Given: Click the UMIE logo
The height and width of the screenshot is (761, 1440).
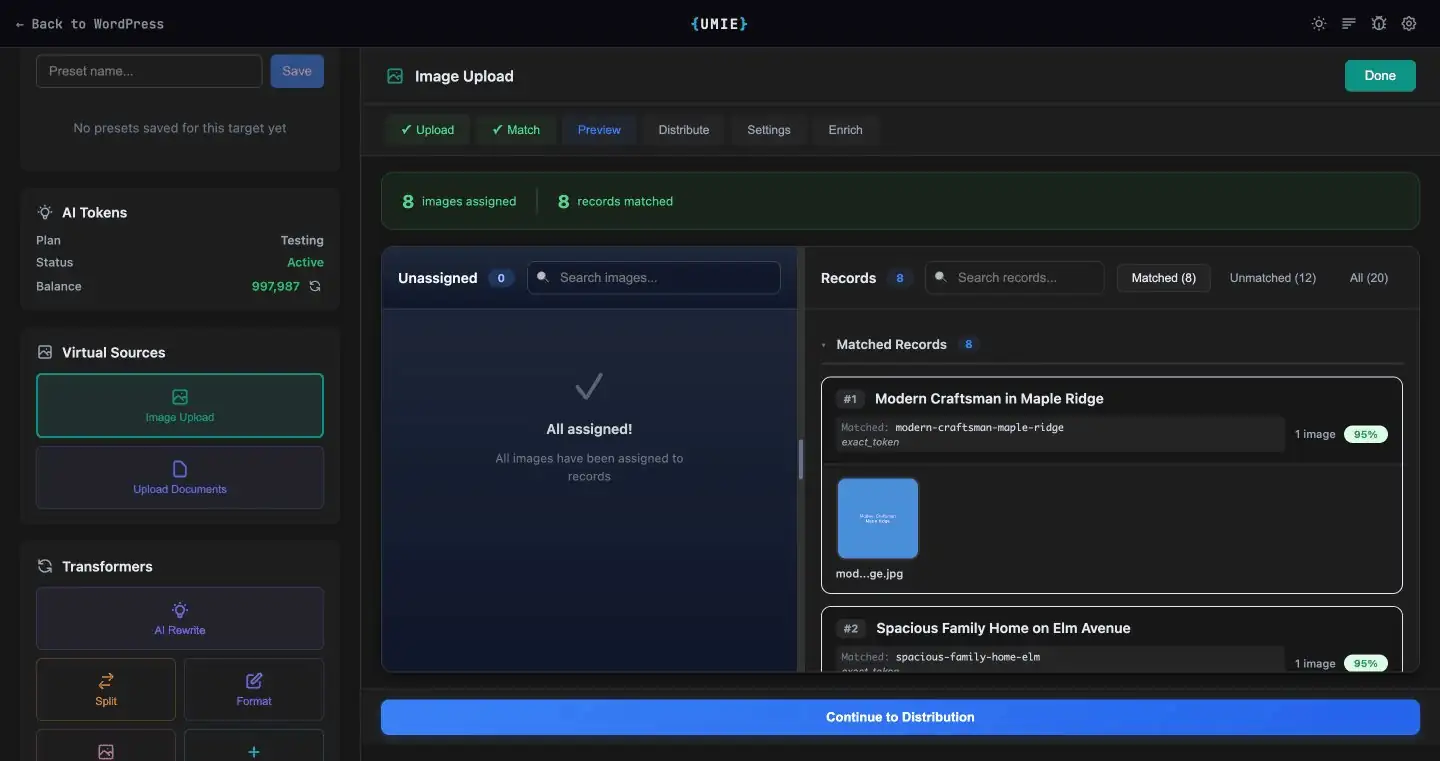Looking at the screenshot, I should tap(719, 23).
